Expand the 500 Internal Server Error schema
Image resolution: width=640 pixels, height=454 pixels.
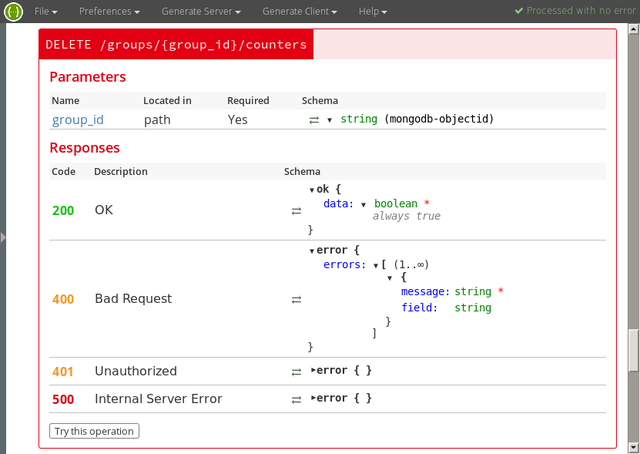click(x=313, y=398)
